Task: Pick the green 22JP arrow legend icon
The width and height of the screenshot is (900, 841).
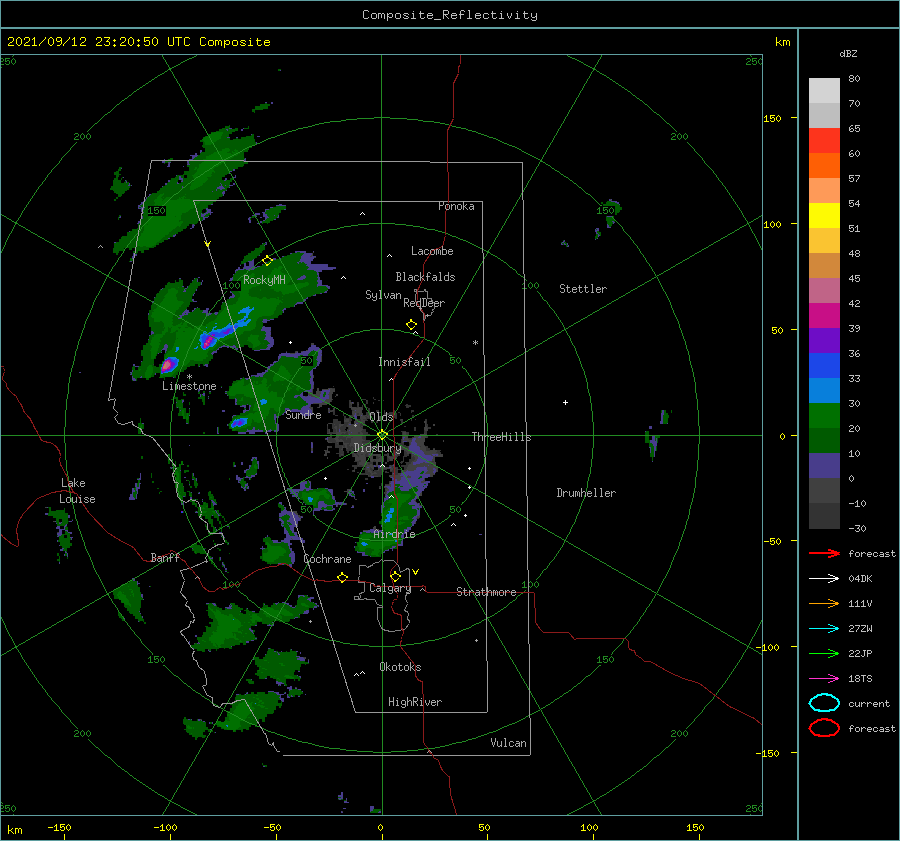Action: [824, 653]
